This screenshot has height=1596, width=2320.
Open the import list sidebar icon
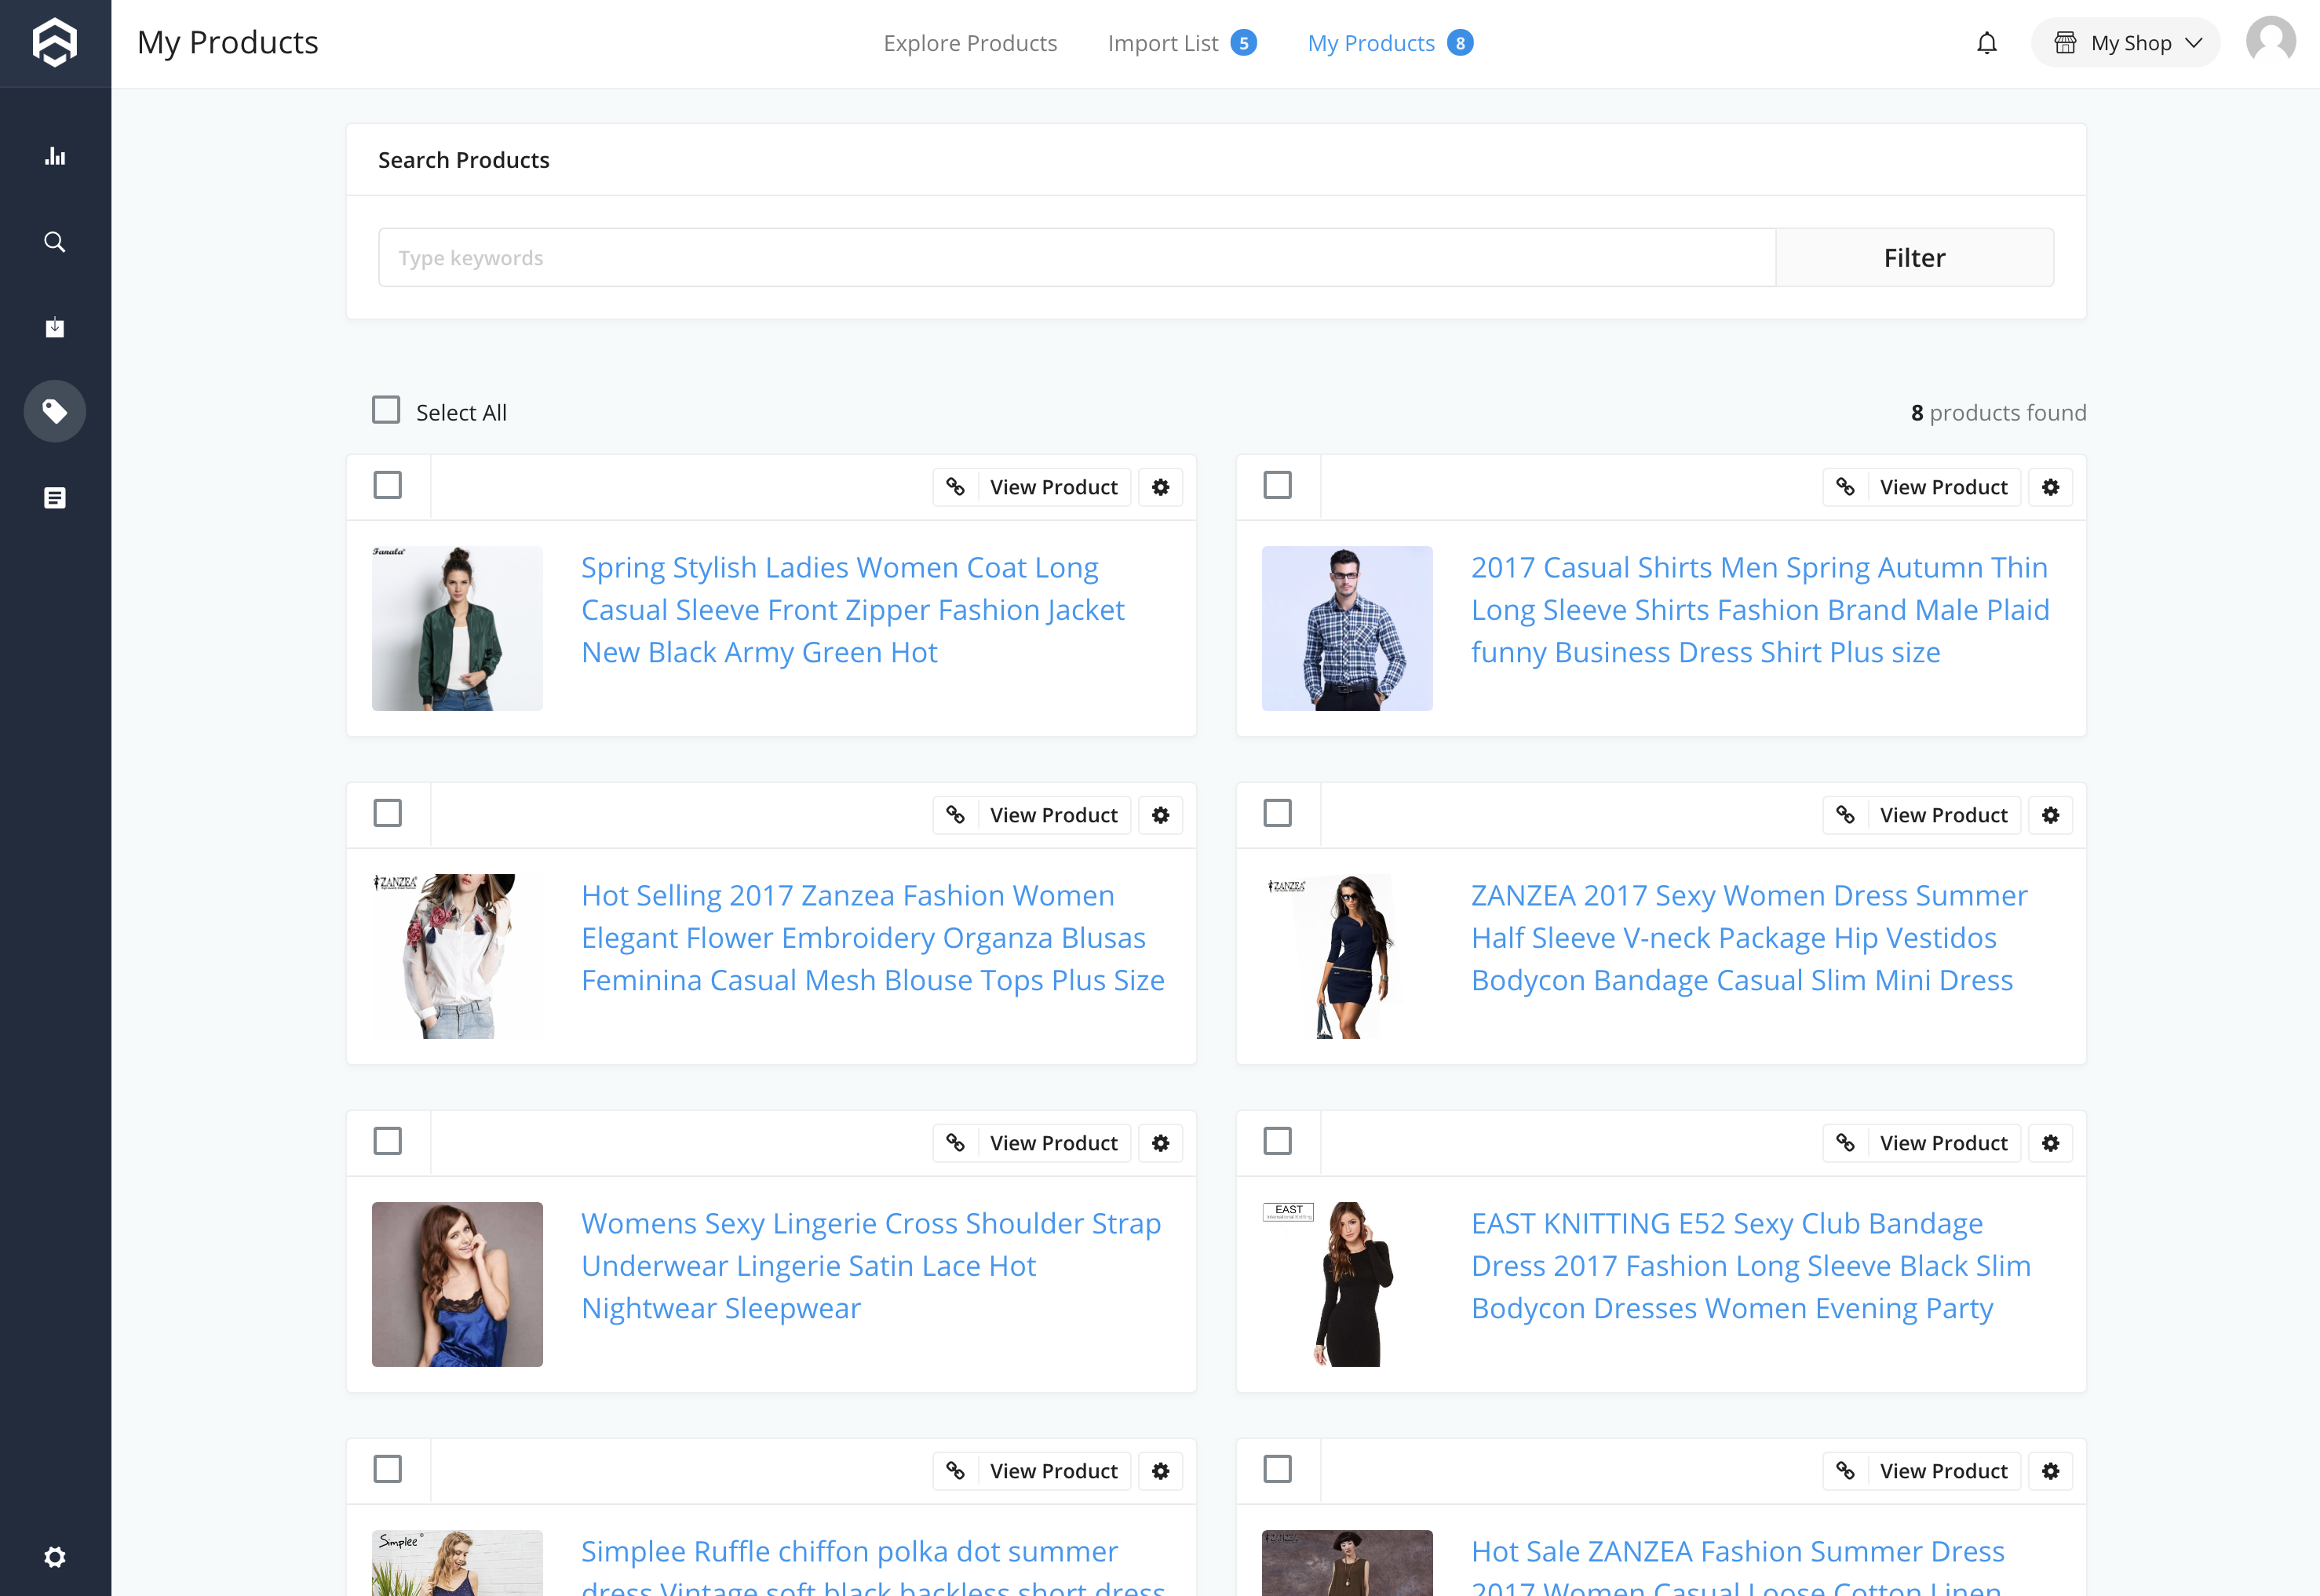tap(55, 327)
